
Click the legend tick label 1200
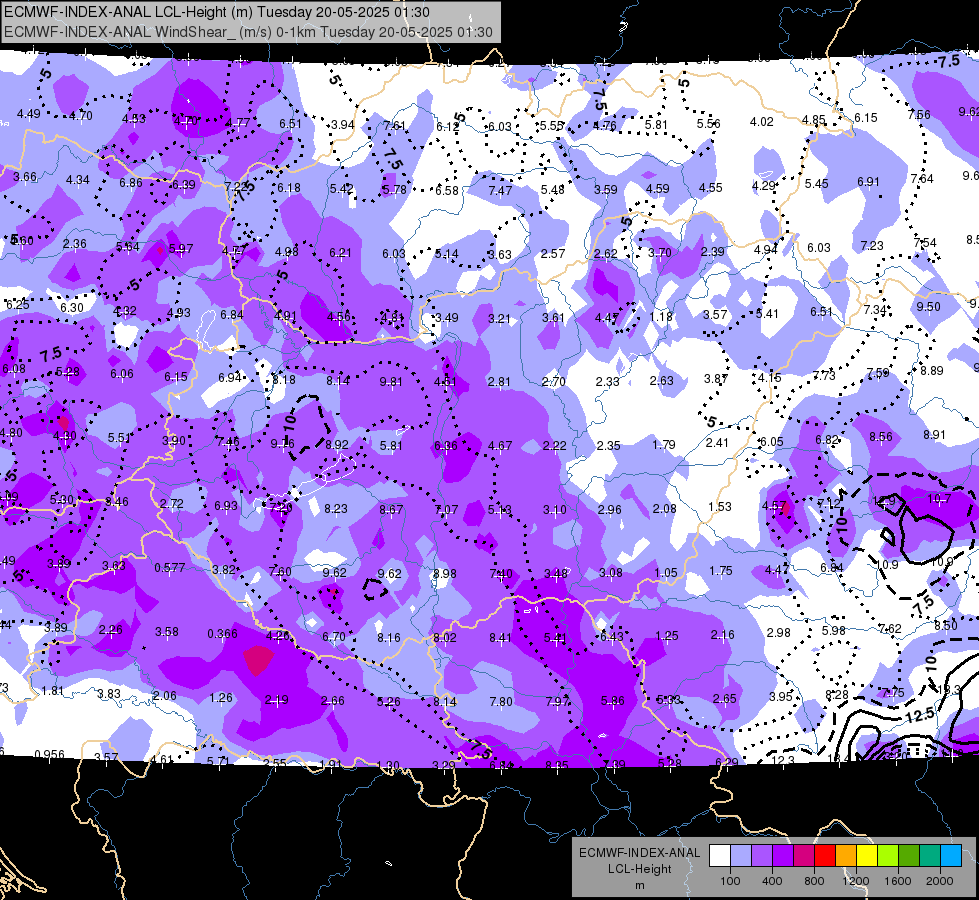point(855,881)
